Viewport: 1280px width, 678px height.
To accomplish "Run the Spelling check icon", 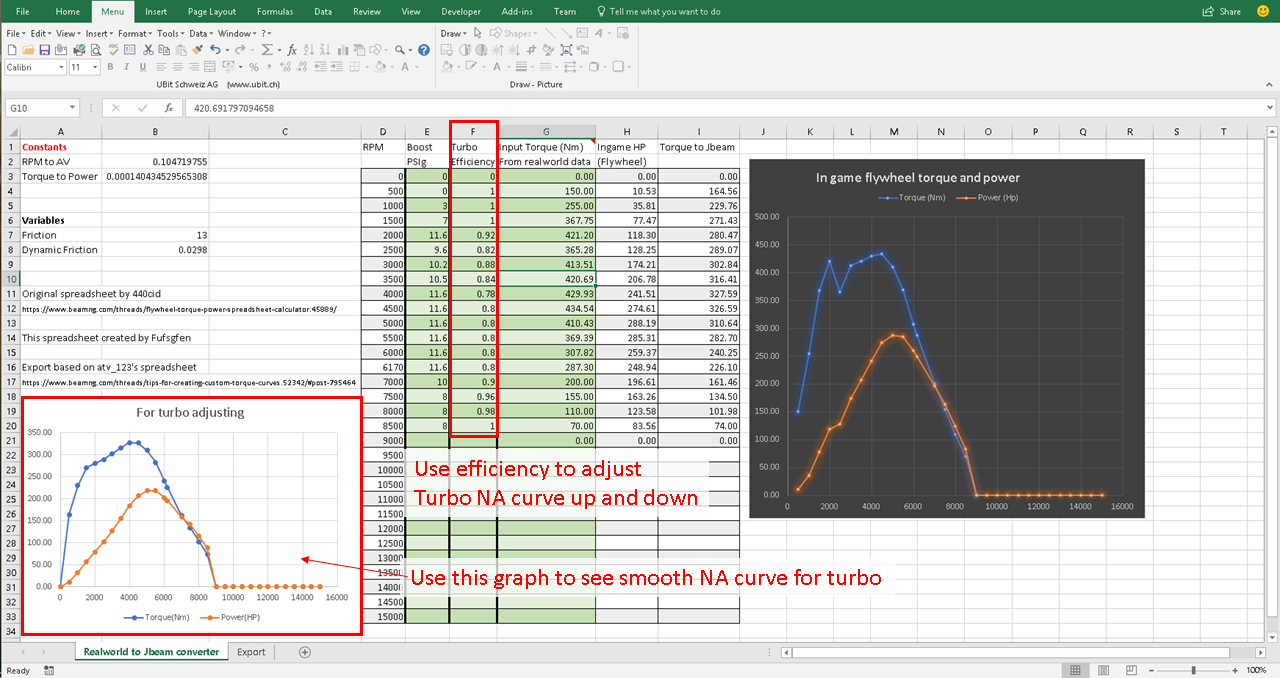I will 113,49.
